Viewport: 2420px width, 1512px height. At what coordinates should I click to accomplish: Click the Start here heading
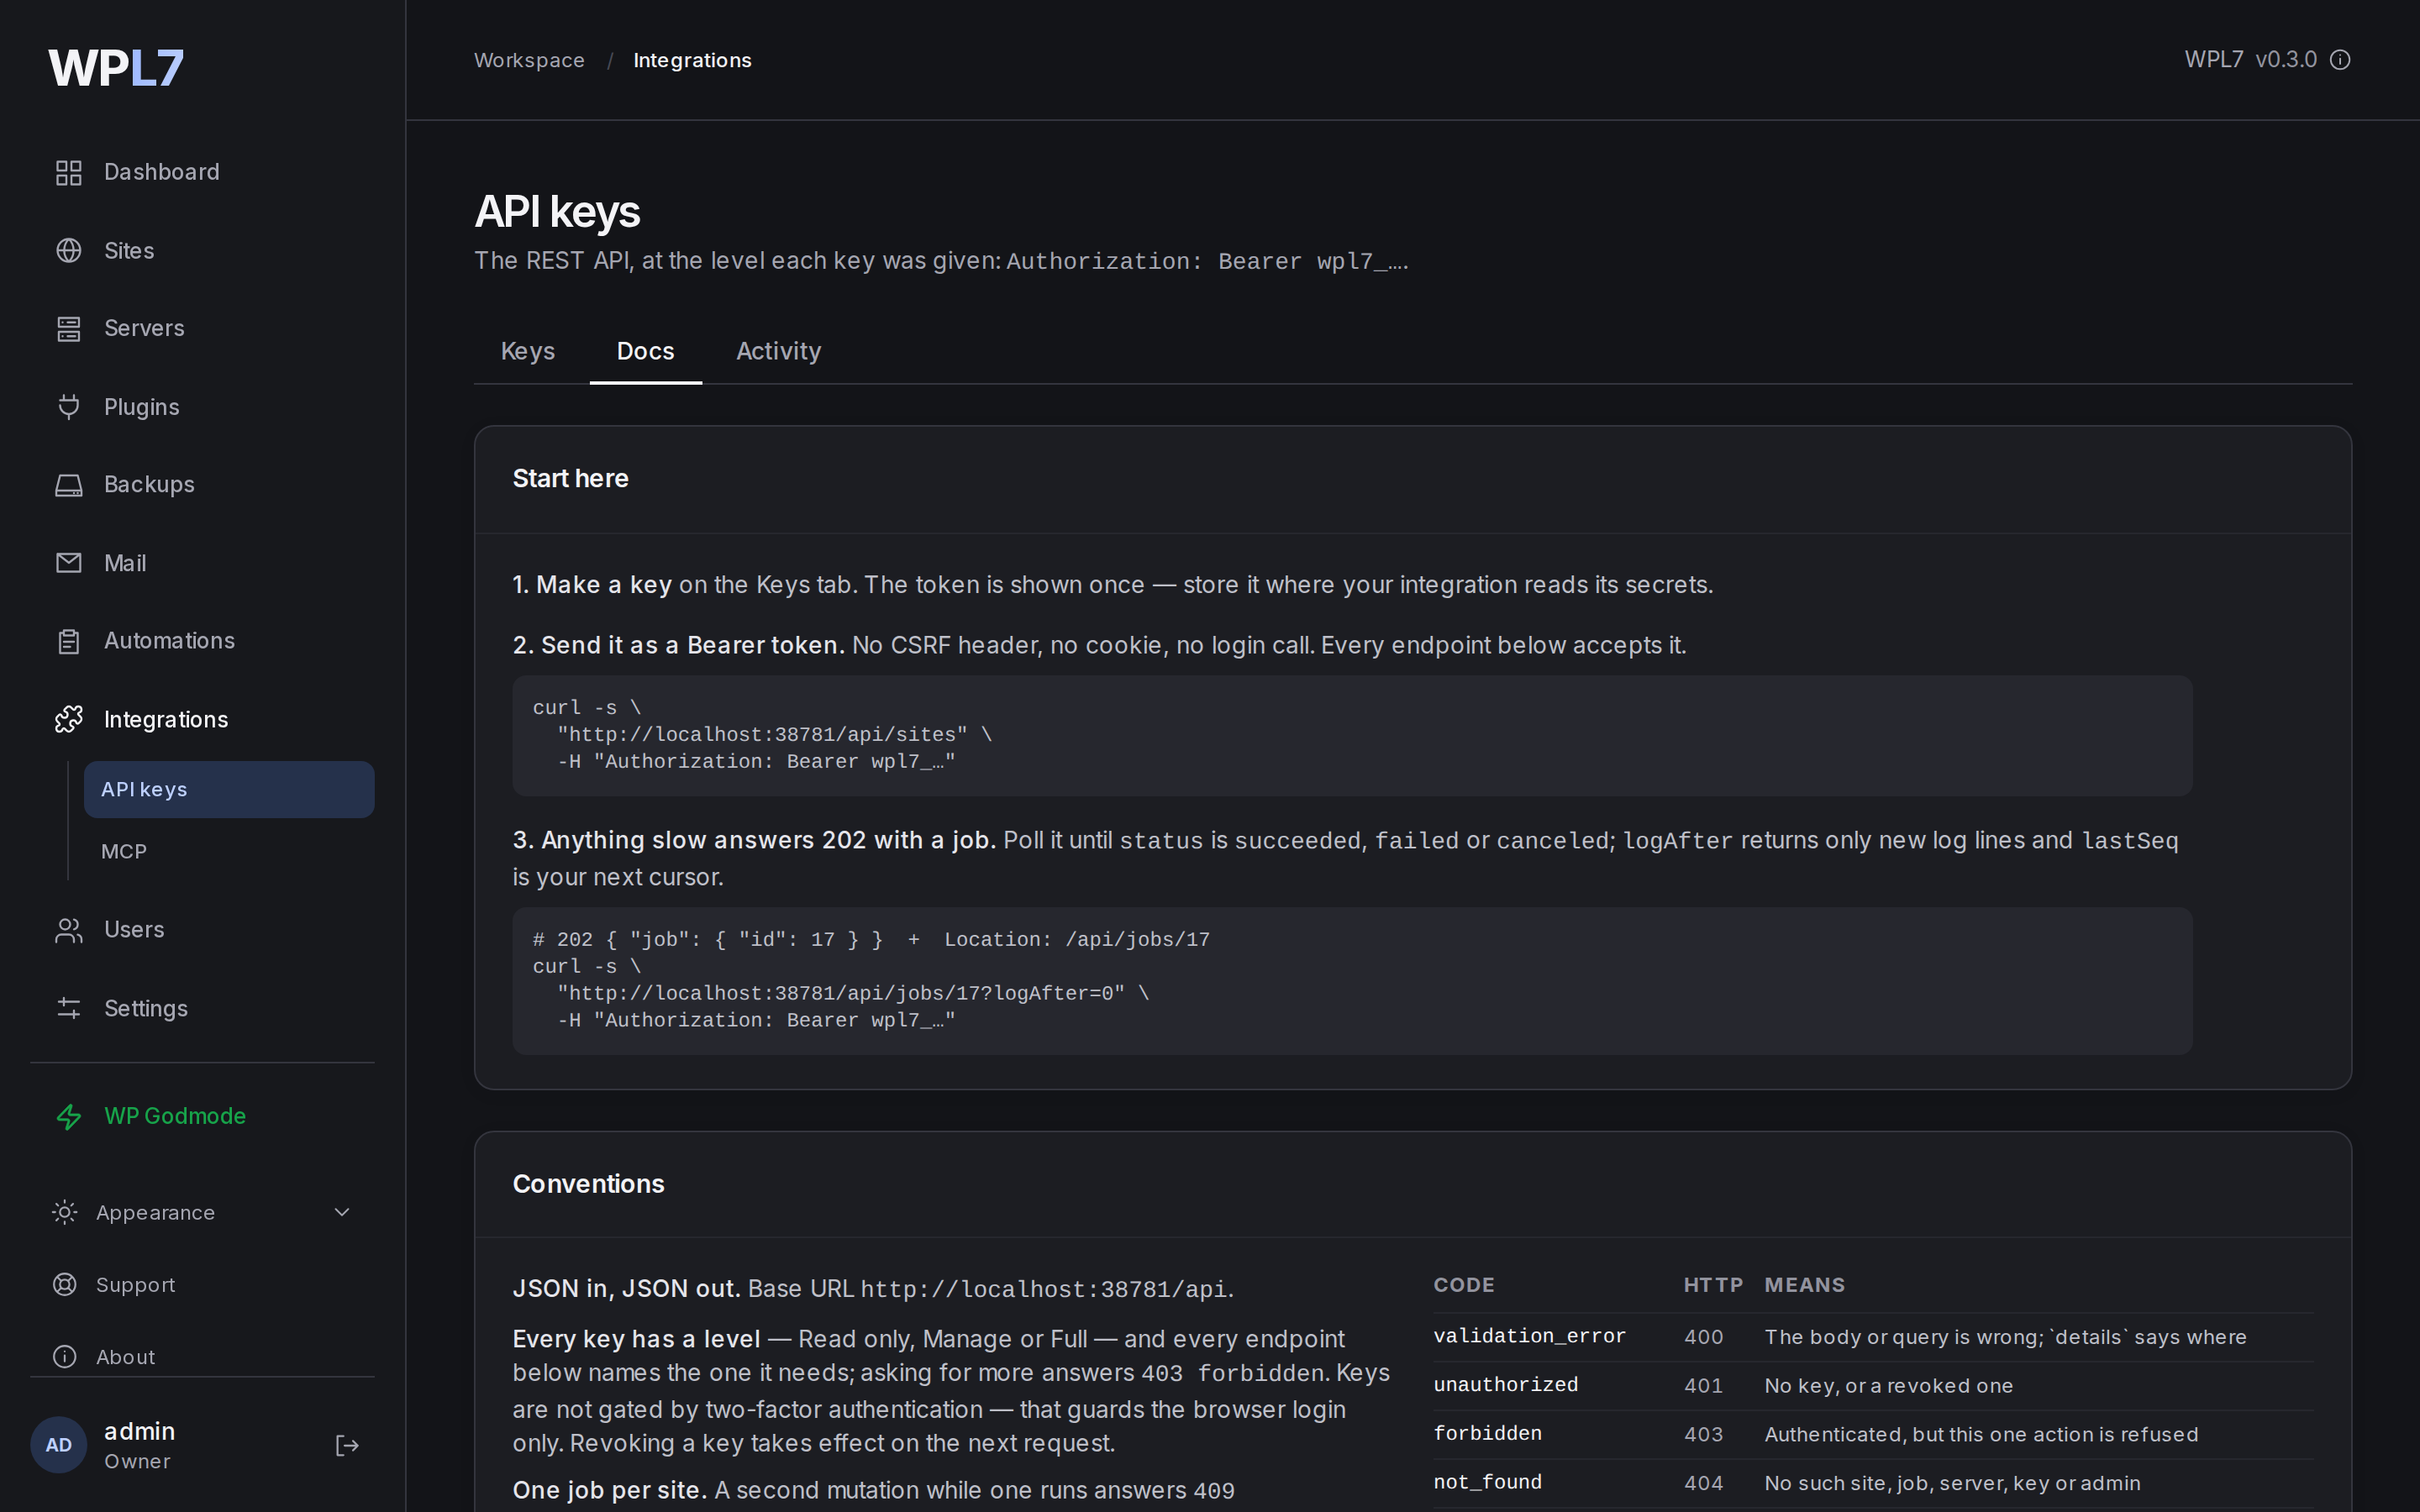click(570, 478)
